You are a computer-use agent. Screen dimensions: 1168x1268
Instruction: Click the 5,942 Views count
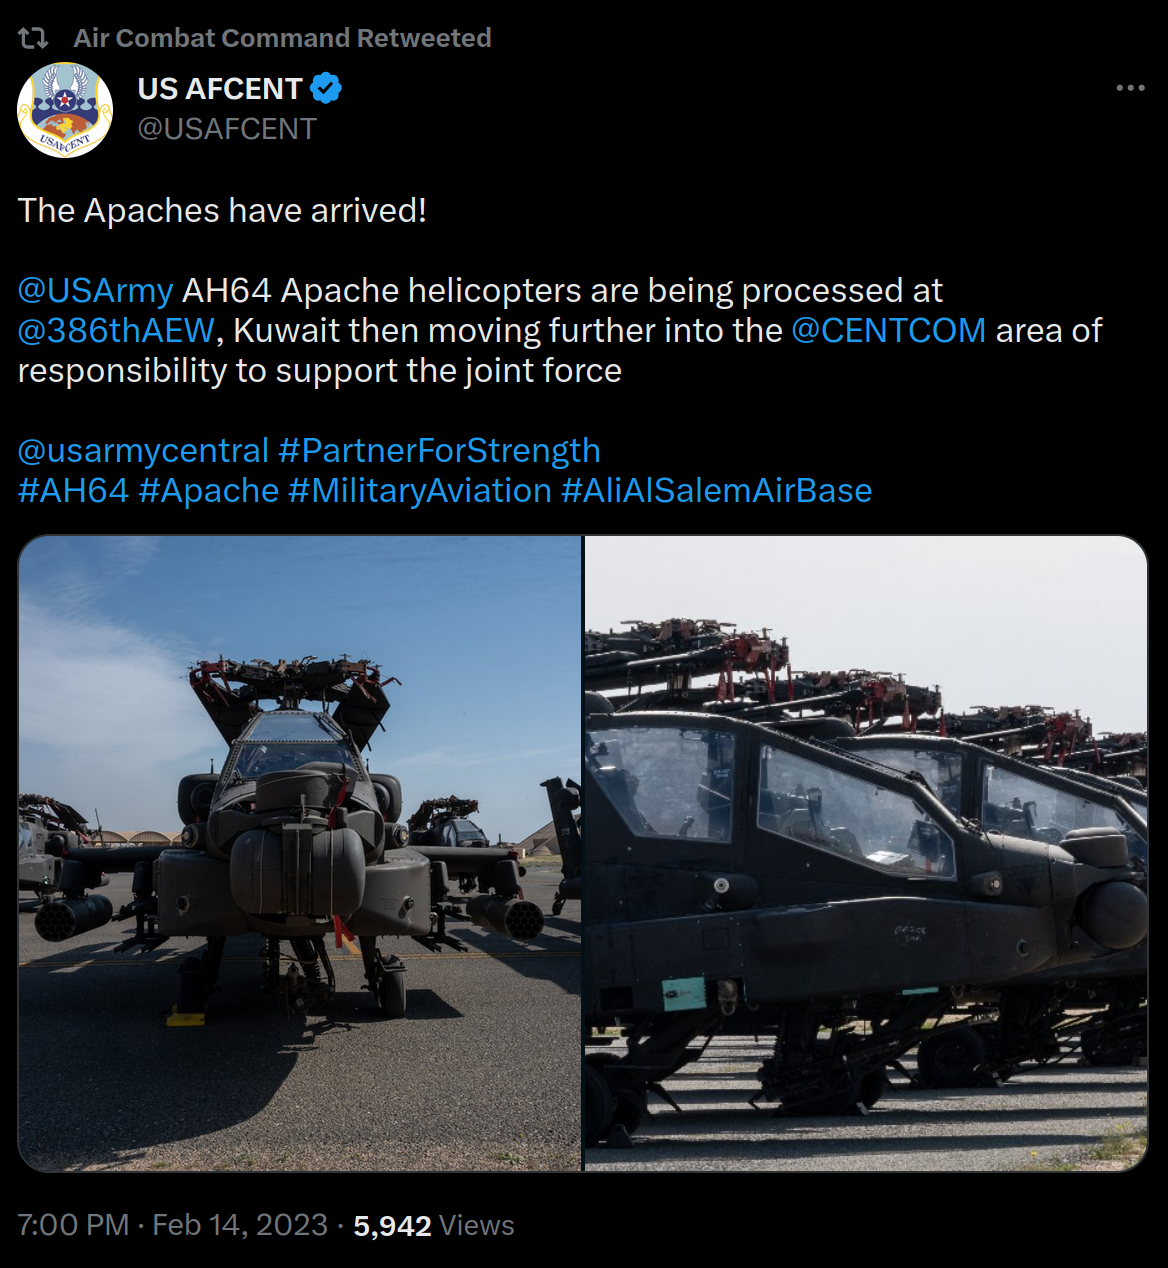pyautogui.click(x=433, y=1225)
